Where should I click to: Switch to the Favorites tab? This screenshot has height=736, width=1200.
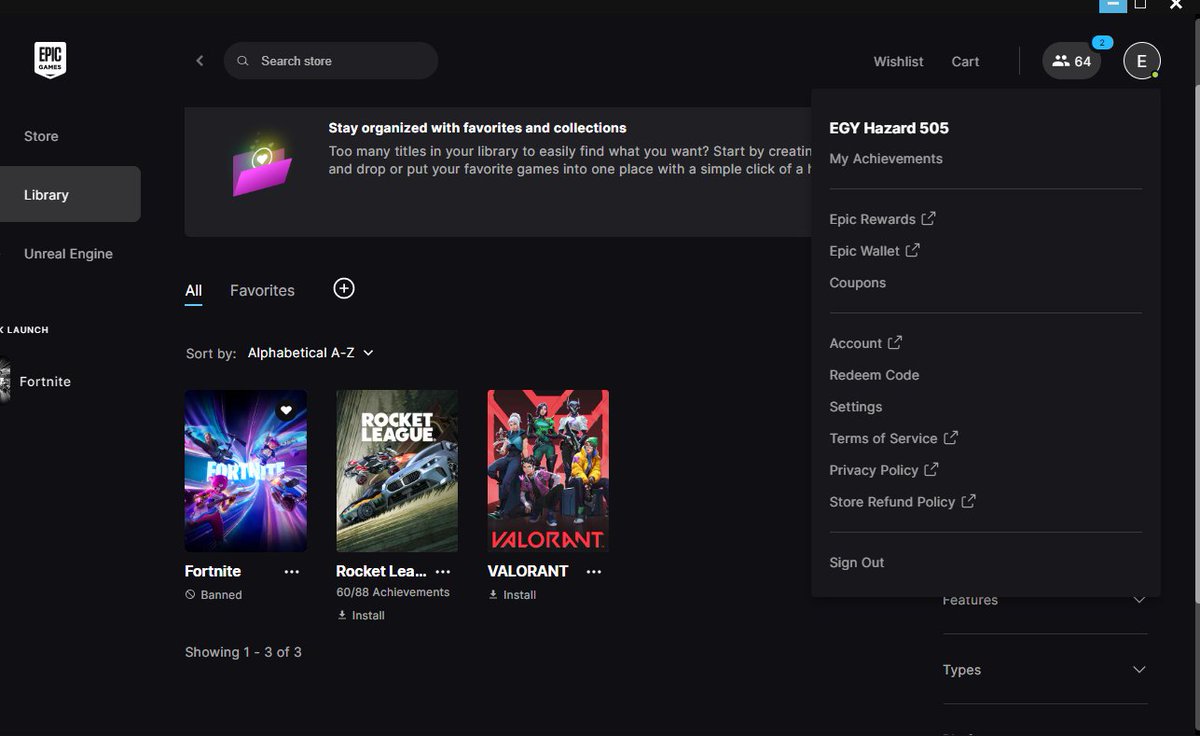[x=262, y=290]
